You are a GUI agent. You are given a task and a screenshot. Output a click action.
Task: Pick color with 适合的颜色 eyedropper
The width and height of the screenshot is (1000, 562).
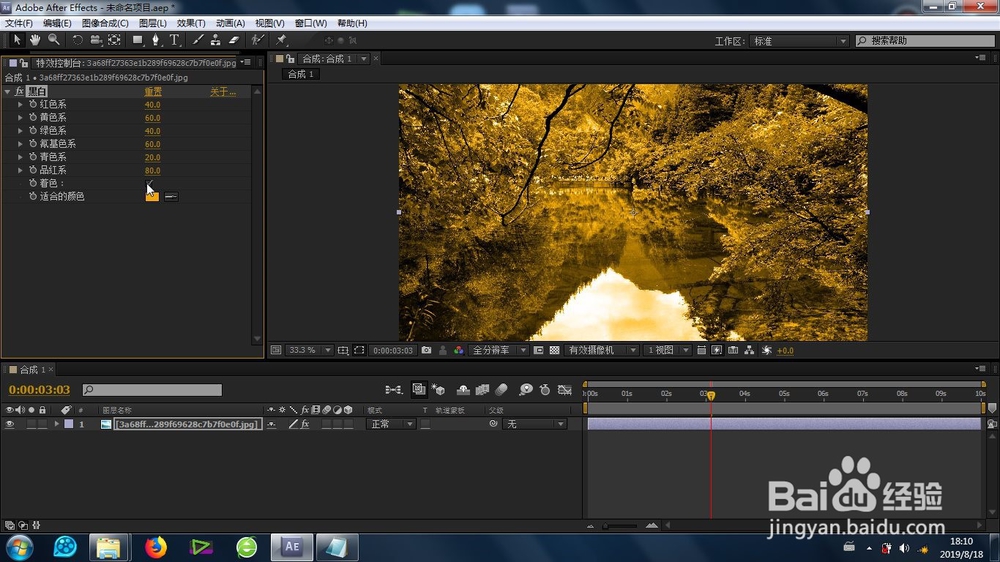click(x=171, y=196)
